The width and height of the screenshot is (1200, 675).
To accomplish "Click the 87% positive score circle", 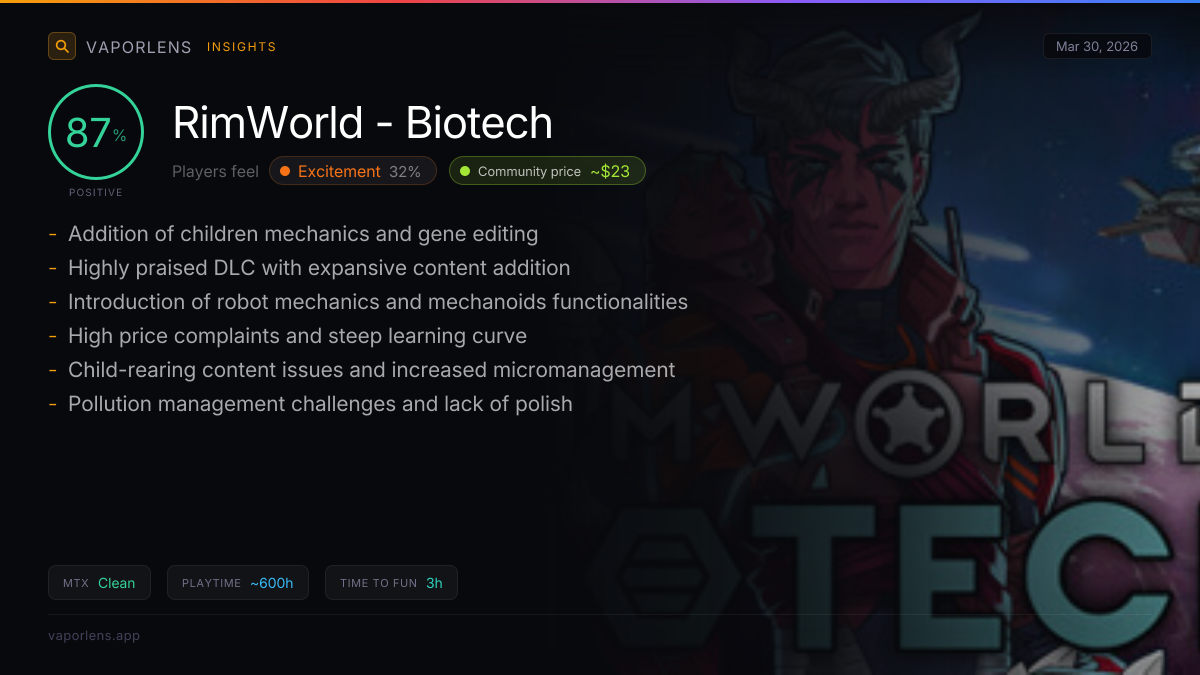I will [x=96, y=132].
